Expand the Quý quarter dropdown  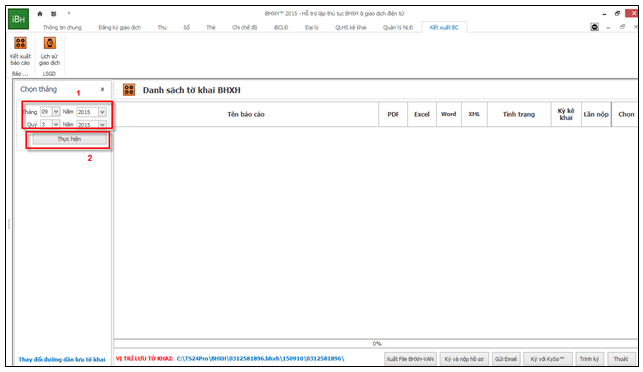pyautogui.click(x=56, y=124)
